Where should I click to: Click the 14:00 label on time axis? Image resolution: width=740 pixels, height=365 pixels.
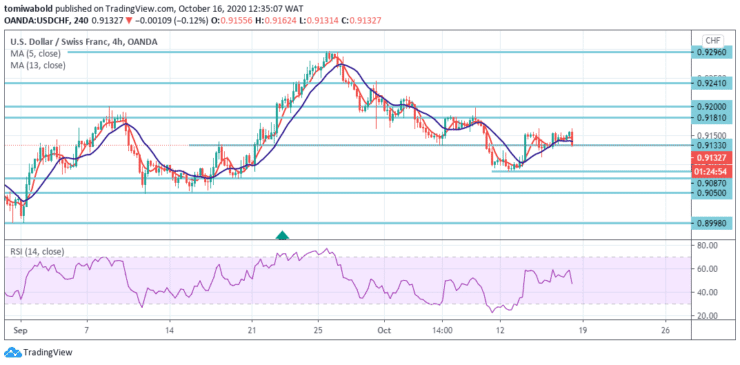pyautogui.click(x=442, y=330)
